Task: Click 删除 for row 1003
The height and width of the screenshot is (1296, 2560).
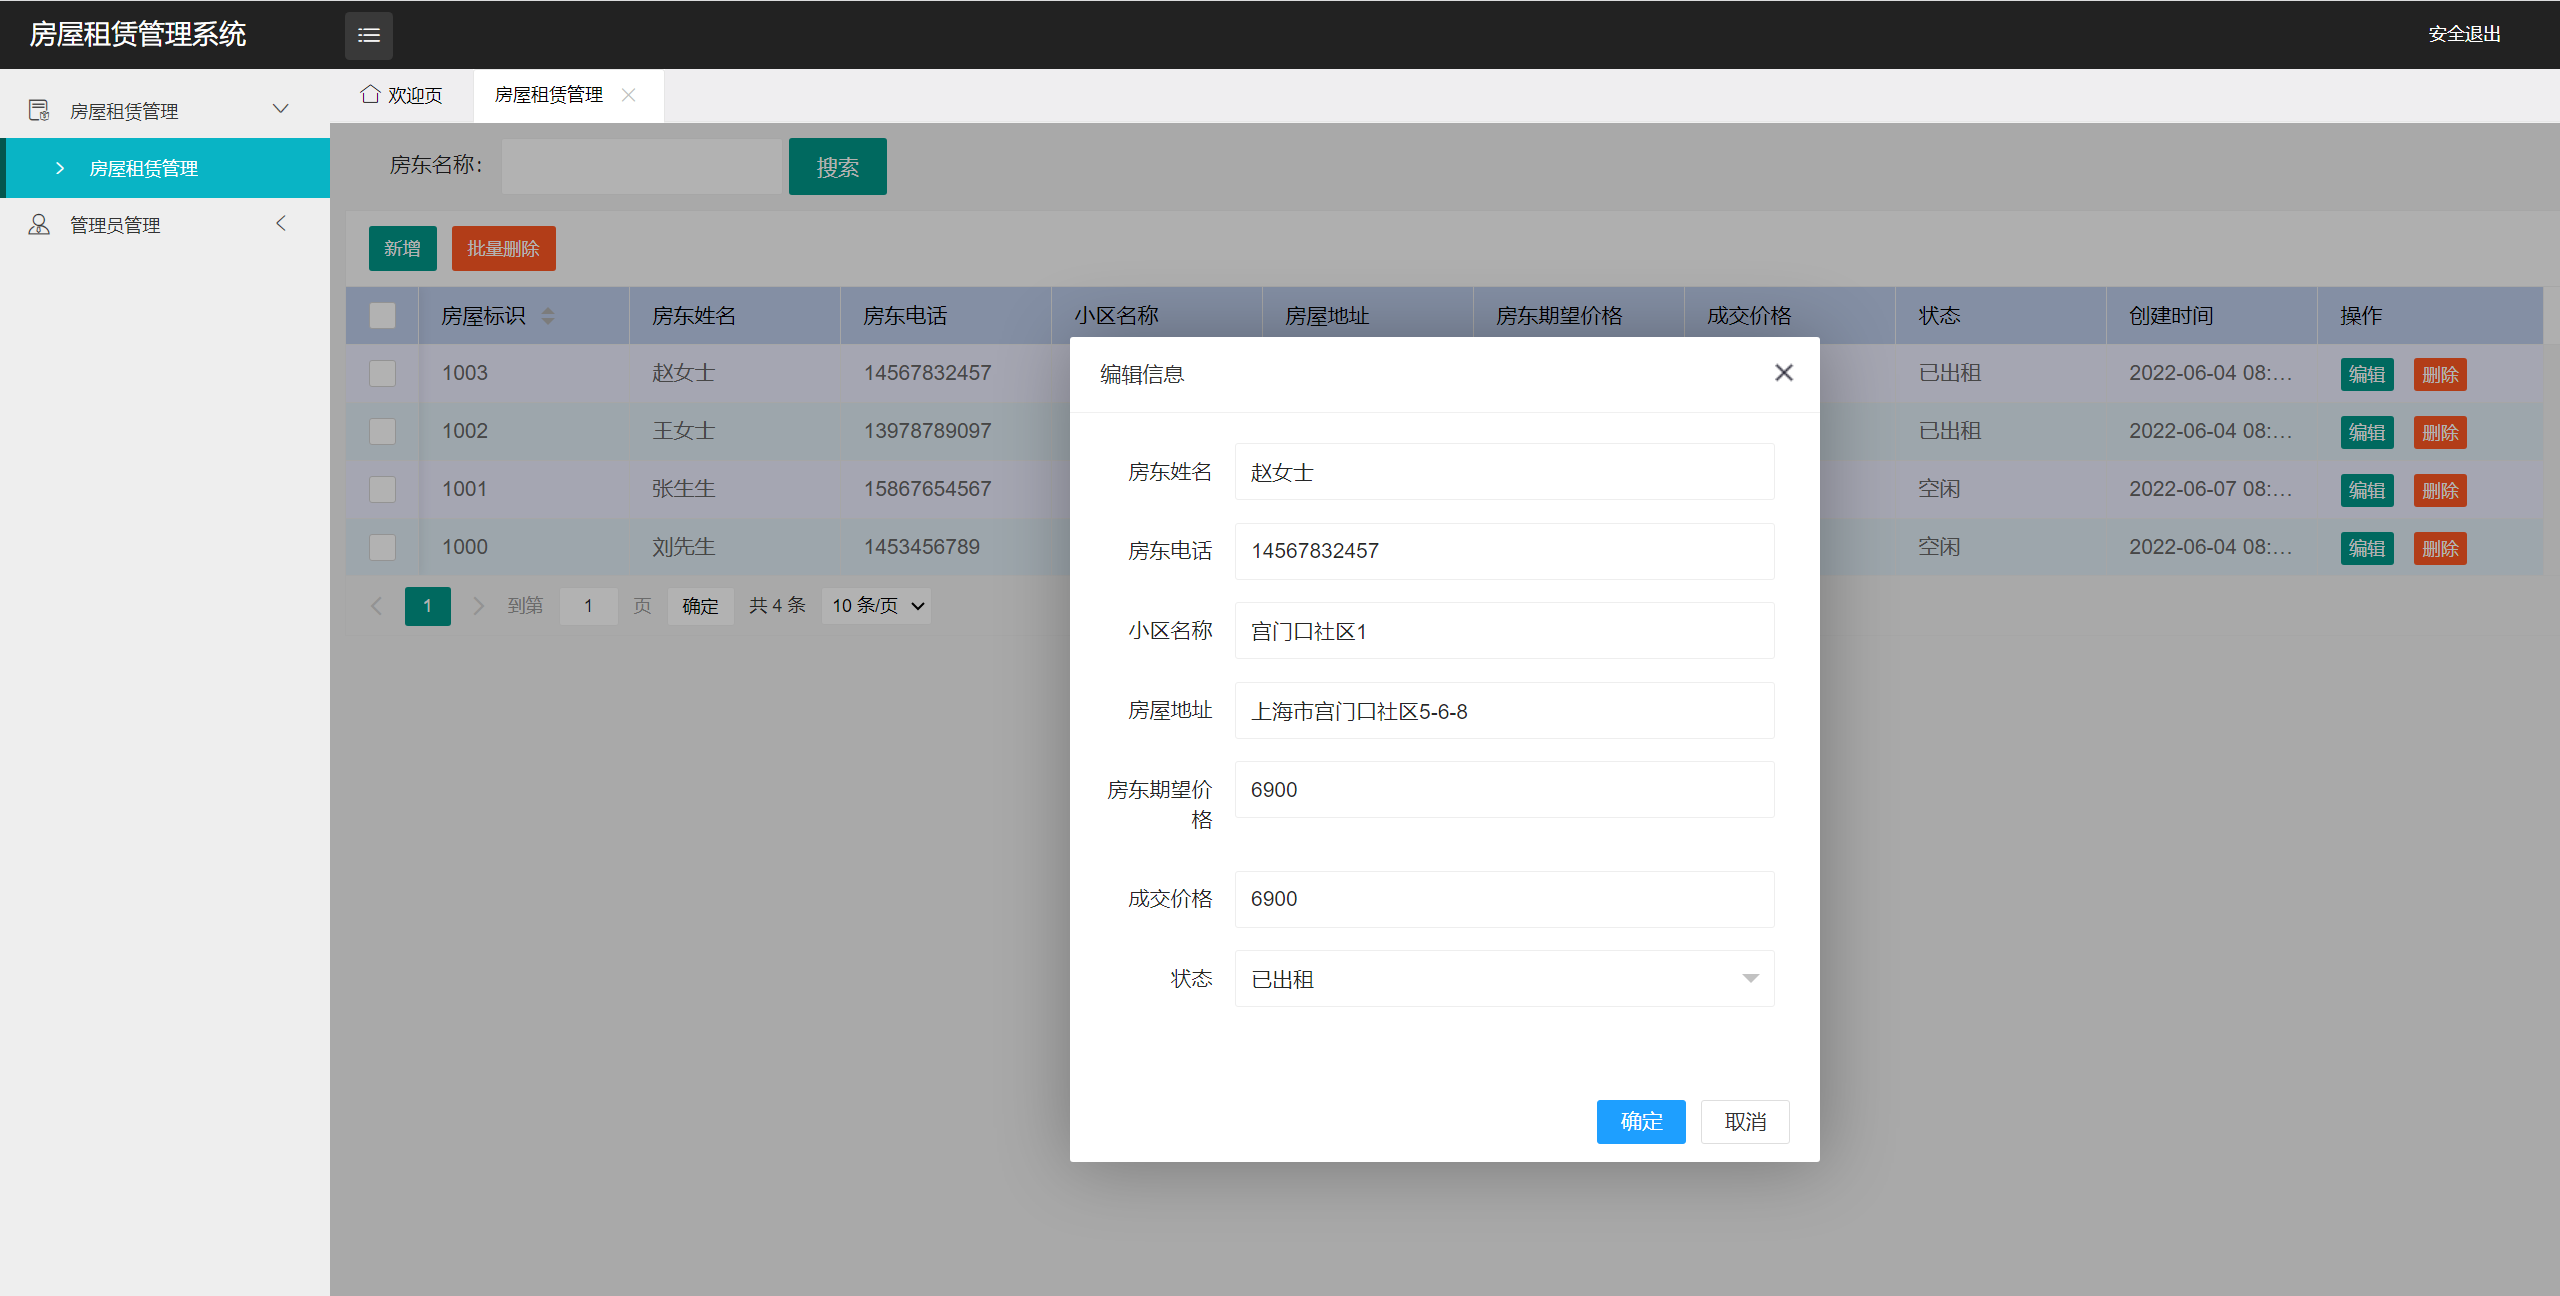Action: click(x=2440, y=375)
